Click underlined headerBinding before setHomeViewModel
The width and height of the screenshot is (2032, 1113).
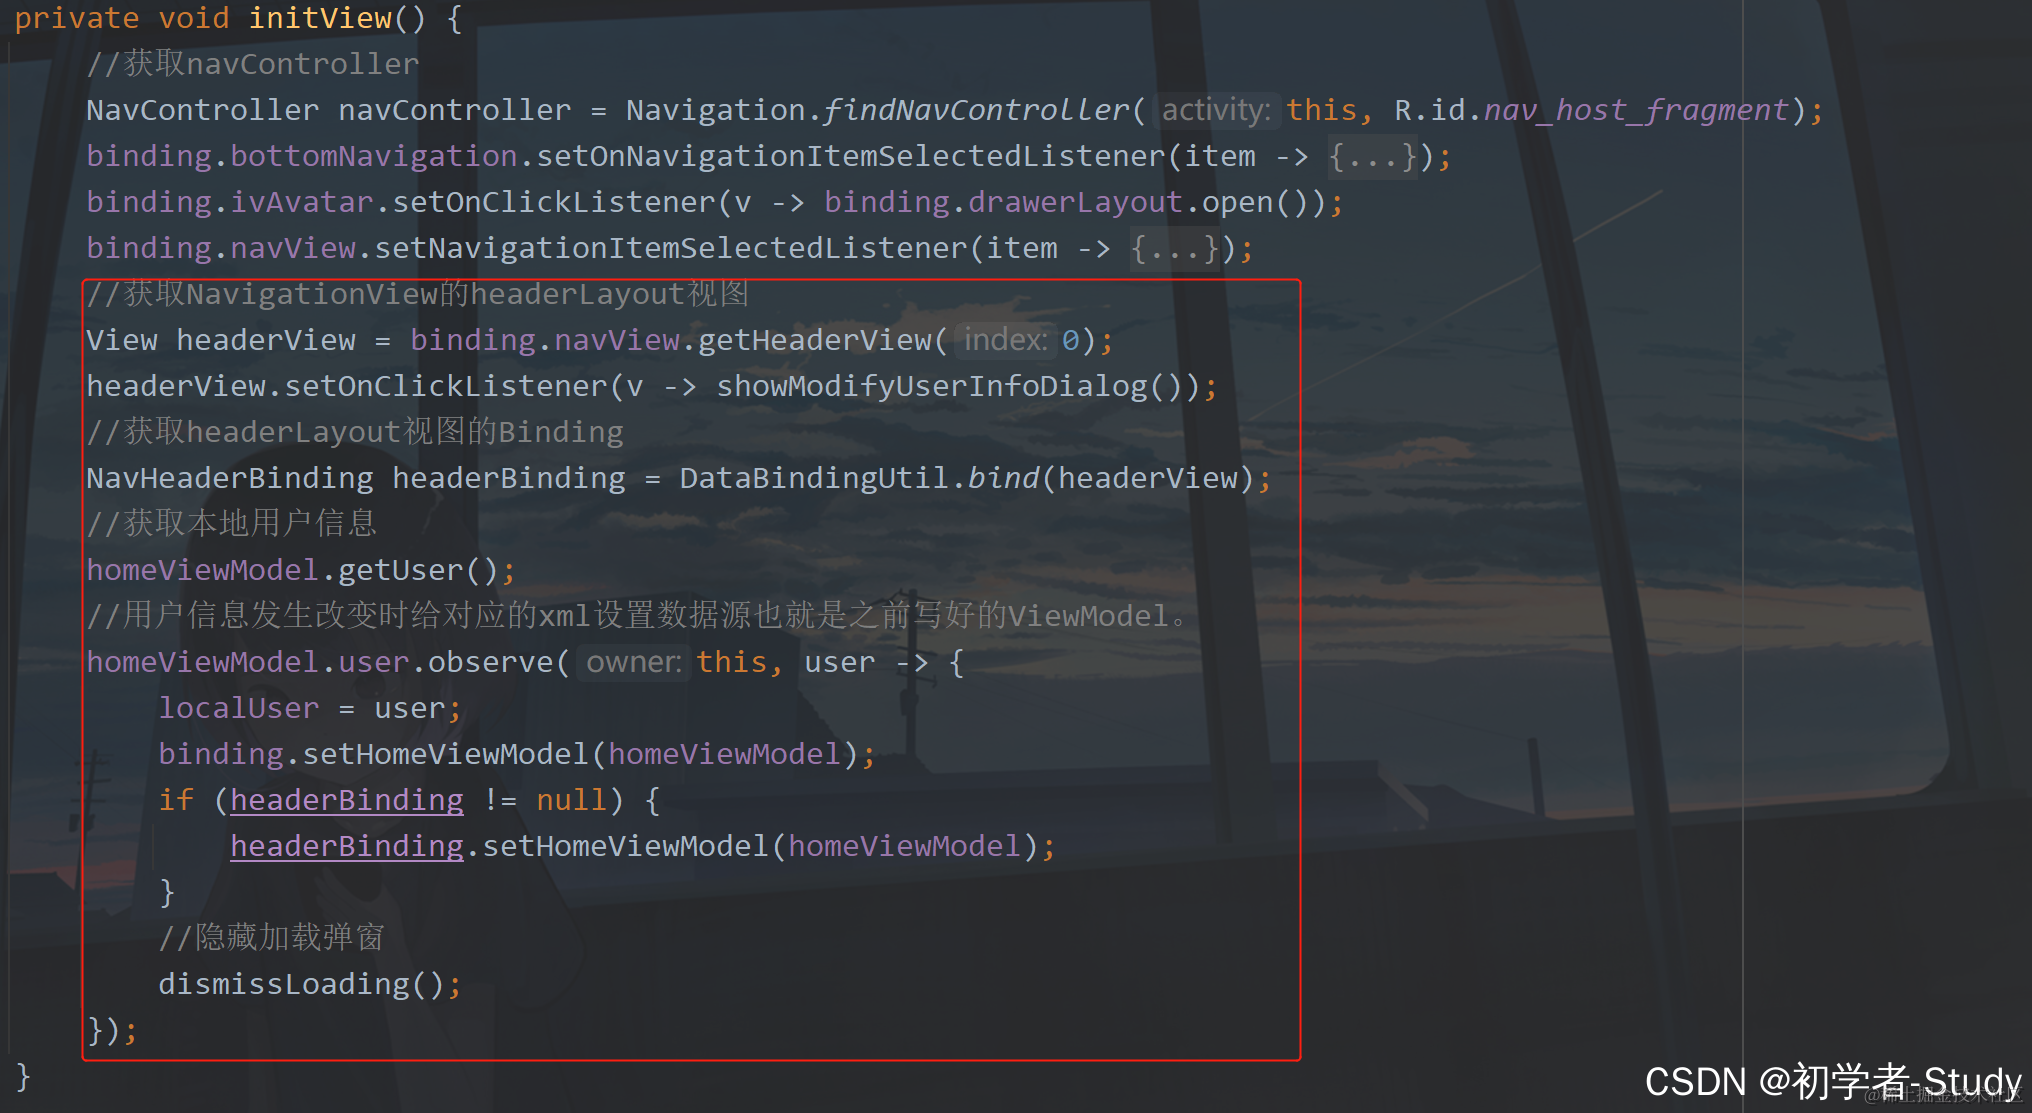(x=347, y=847)
